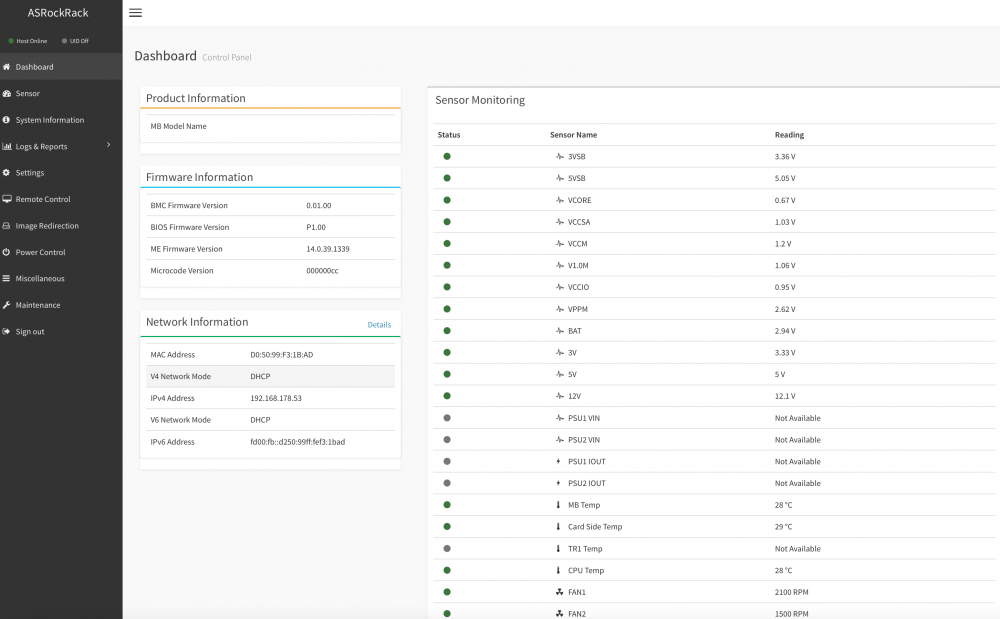Click the Maintenance wrench icon
The width and height of the screenshot is (1000, 619).
pyautogui.click(x=6, y=305)
